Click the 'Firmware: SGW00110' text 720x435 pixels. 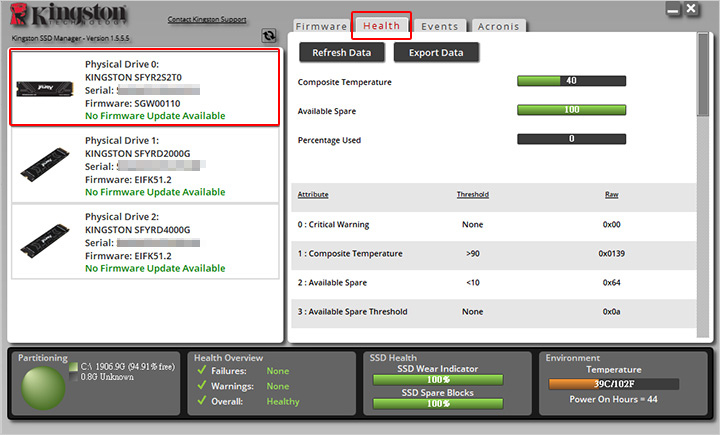point(133,103)
